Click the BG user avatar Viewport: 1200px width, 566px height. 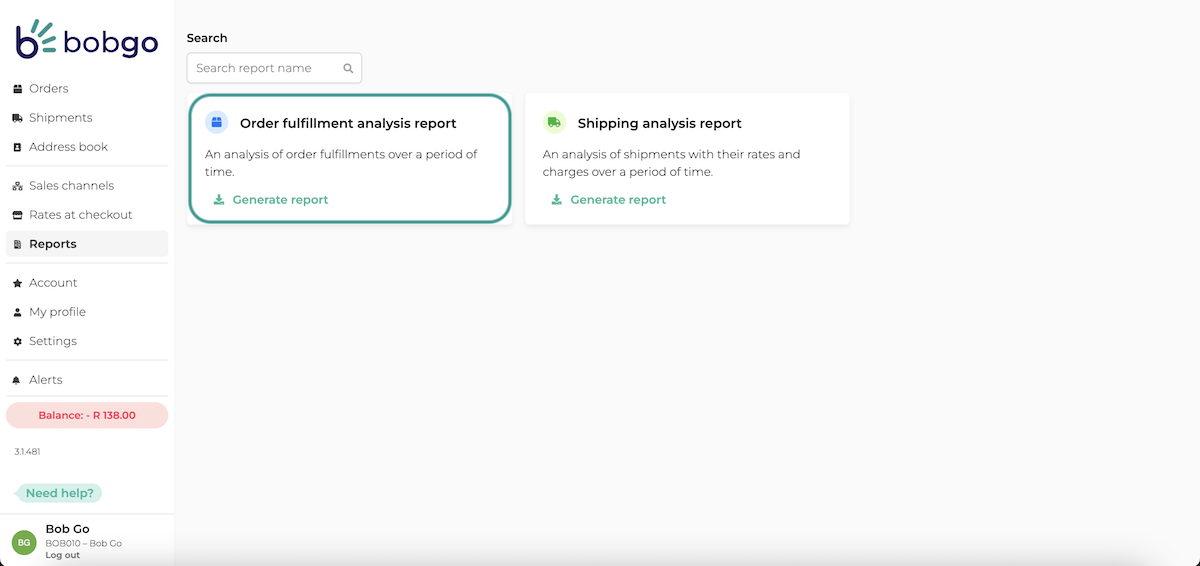click(x=24, y=542)
